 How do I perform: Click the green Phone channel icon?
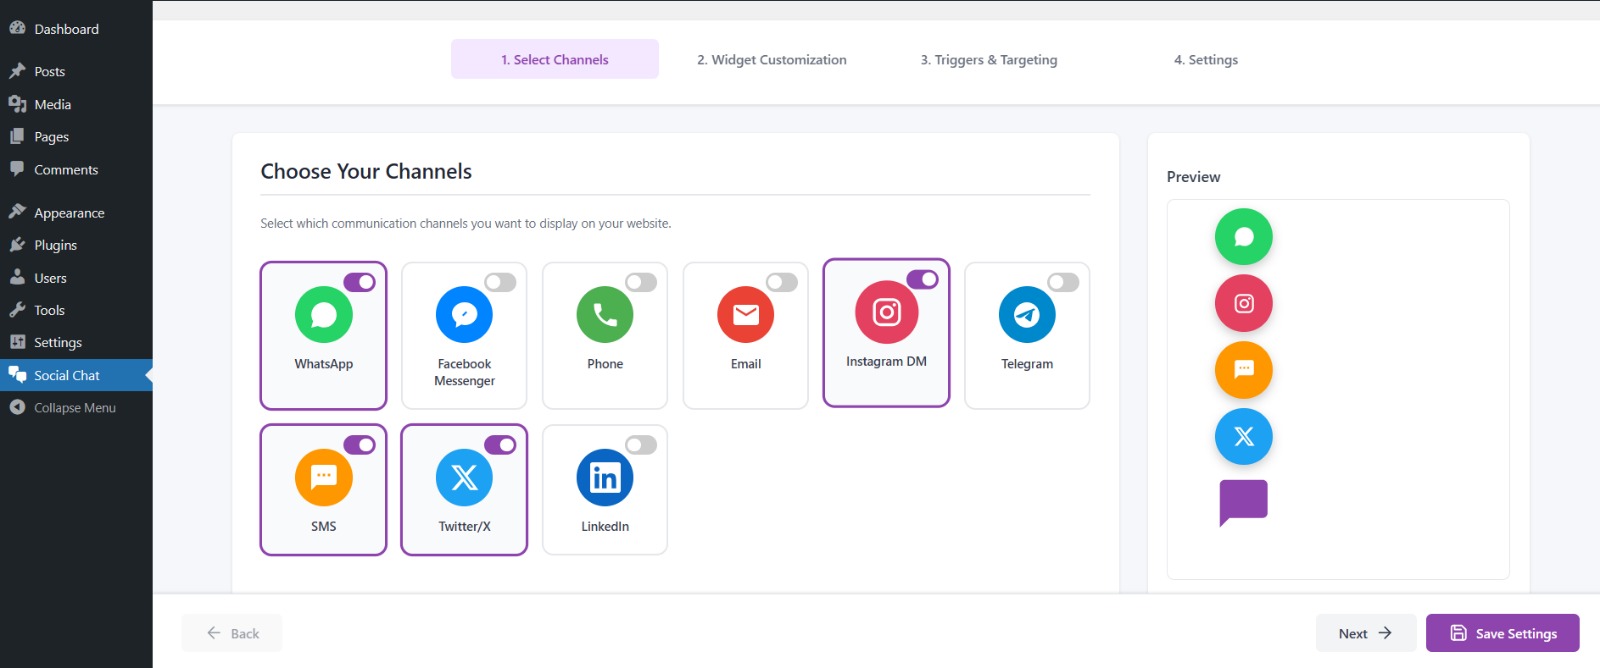[605, 315]
